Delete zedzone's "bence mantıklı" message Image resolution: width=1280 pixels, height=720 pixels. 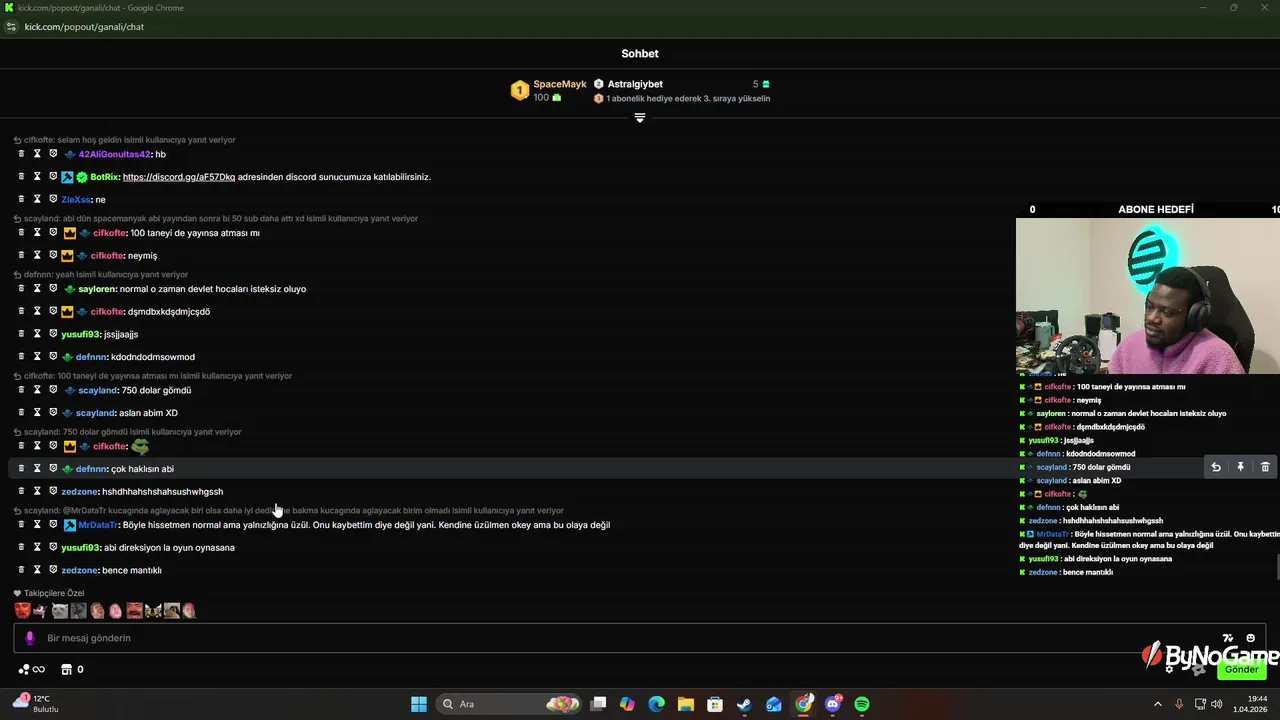21,570
